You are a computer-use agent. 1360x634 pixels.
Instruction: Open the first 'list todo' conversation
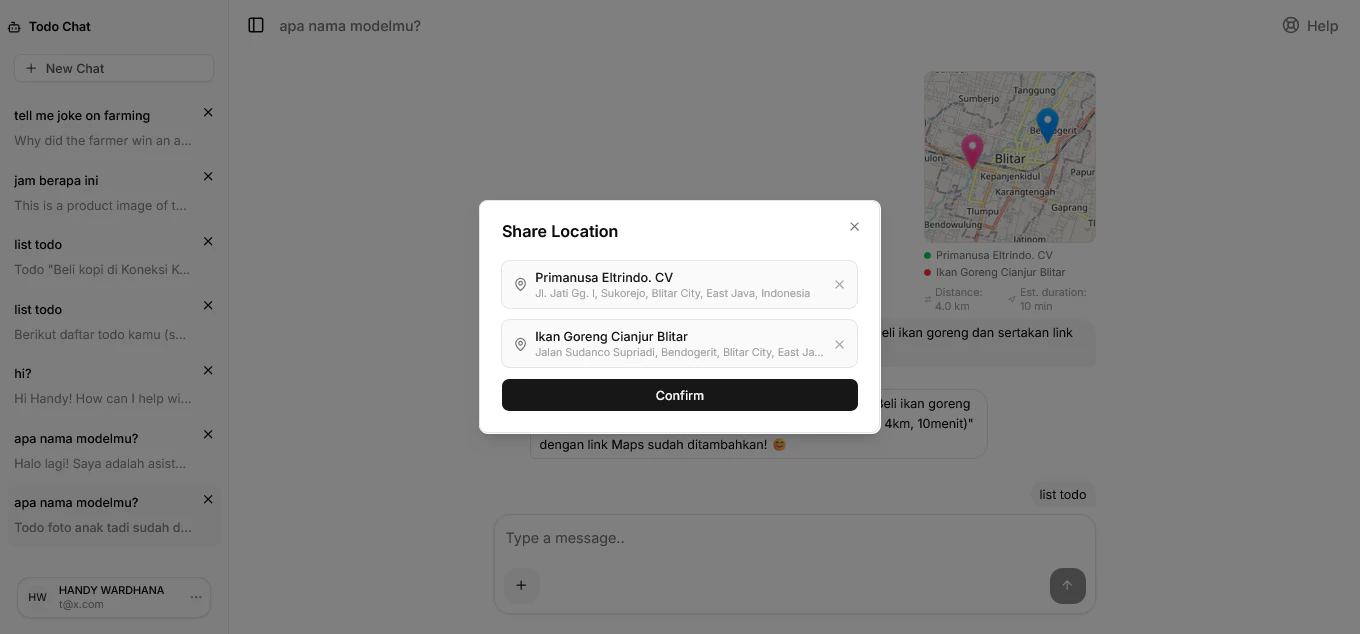tap(114, 256)
